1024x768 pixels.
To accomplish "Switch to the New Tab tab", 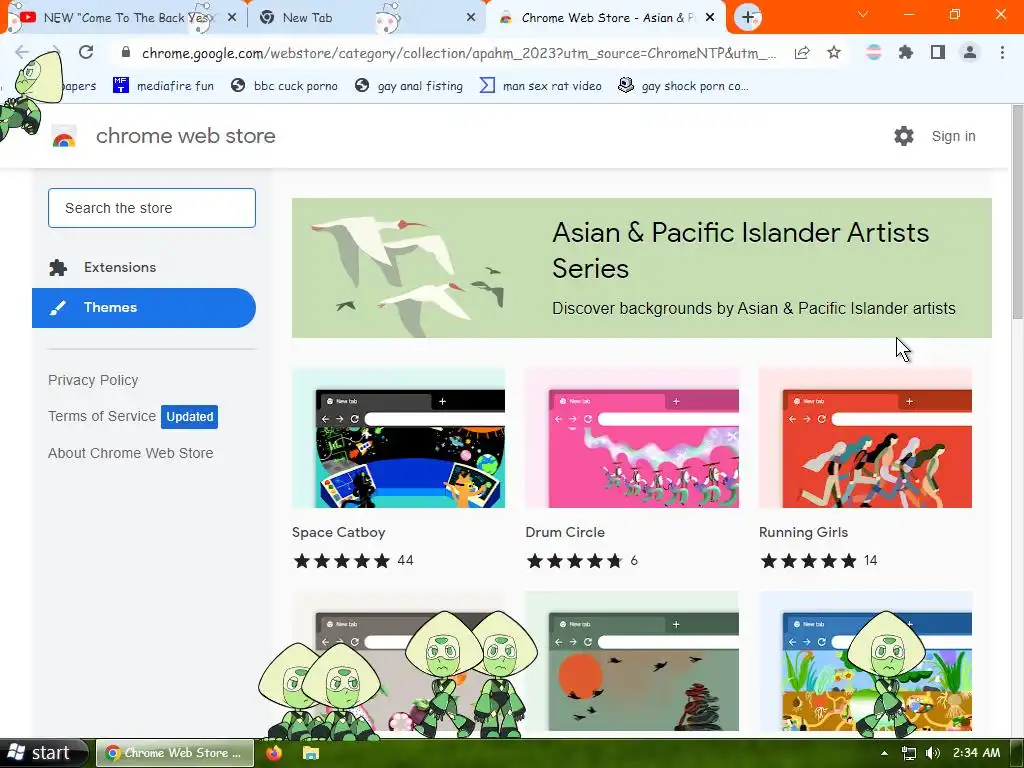I will [366, 18].
